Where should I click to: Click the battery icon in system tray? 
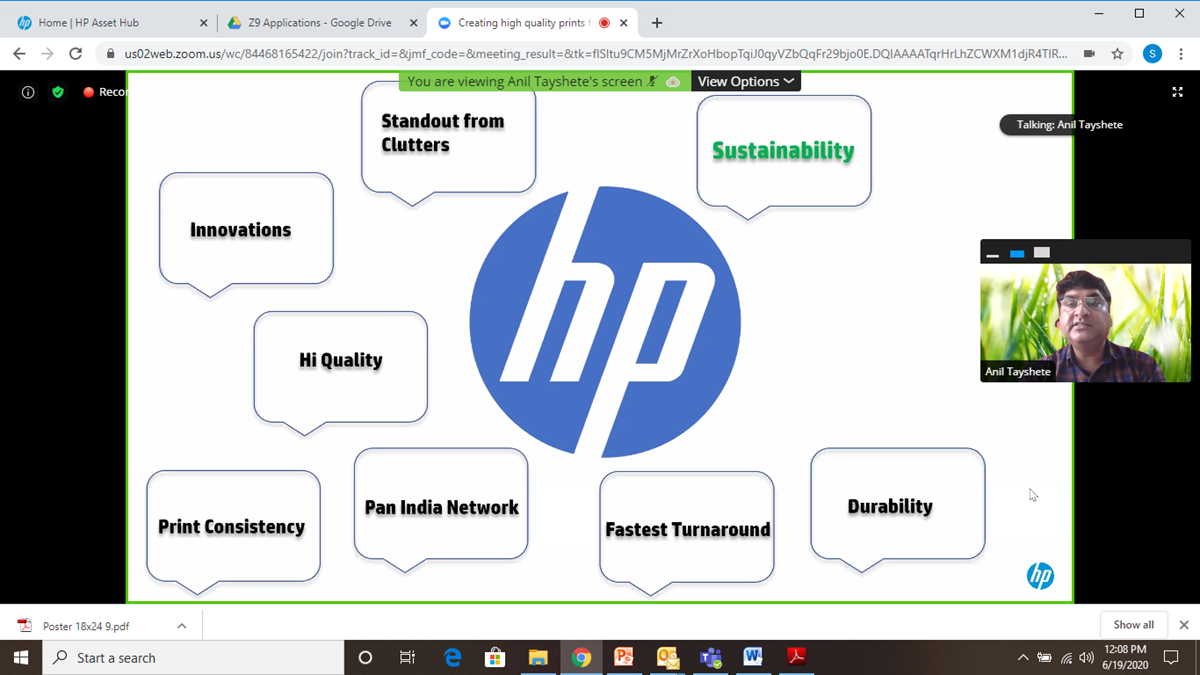[x=1045, y=658]
